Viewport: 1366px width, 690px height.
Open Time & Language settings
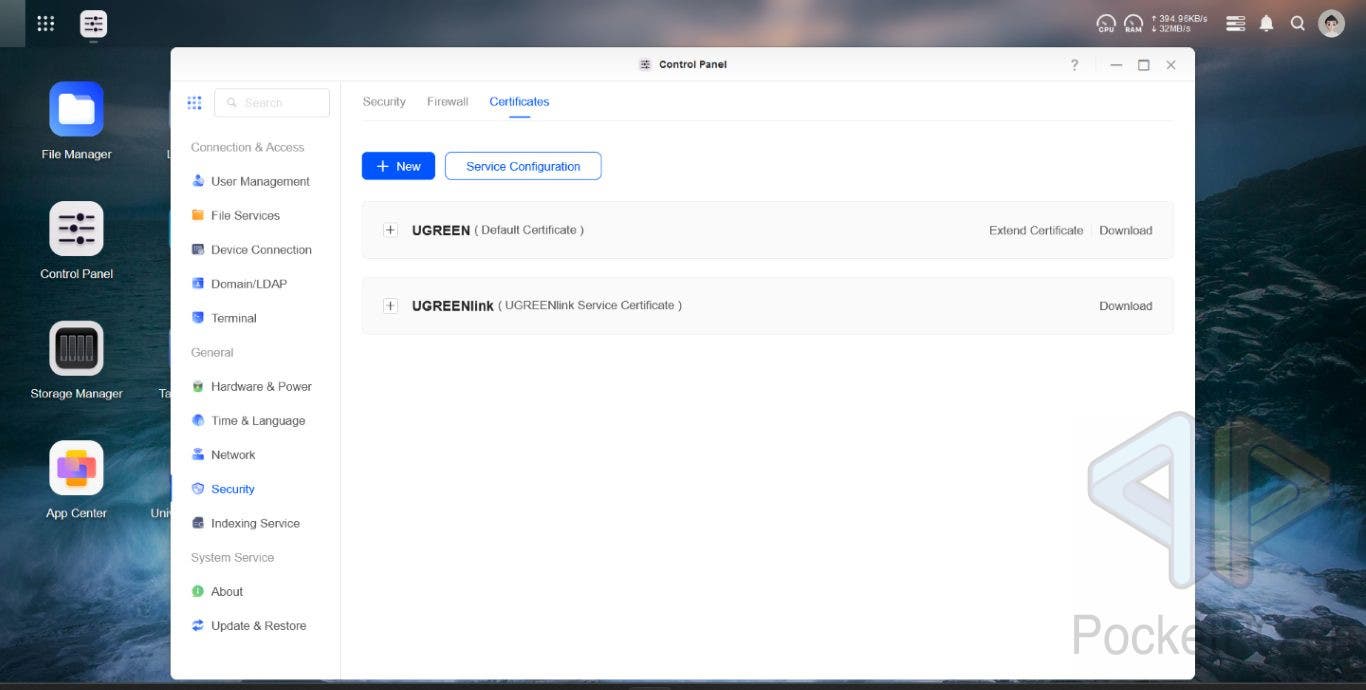coord(249,421)
